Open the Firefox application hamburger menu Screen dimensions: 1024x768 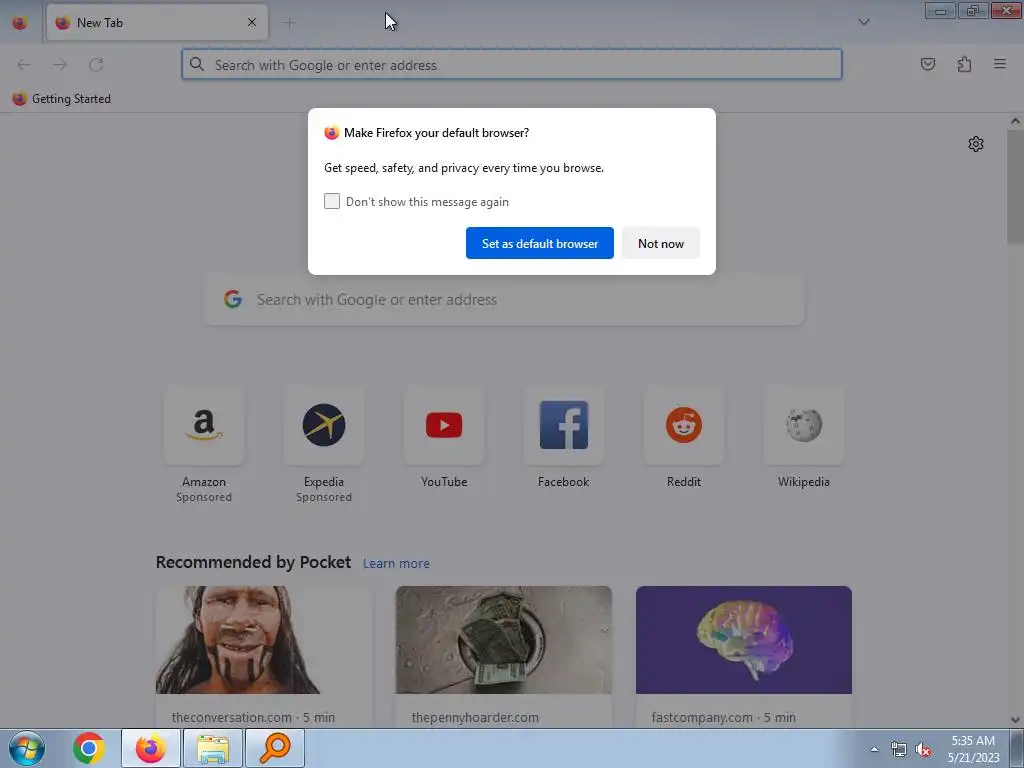click(x=1000, y=64)
